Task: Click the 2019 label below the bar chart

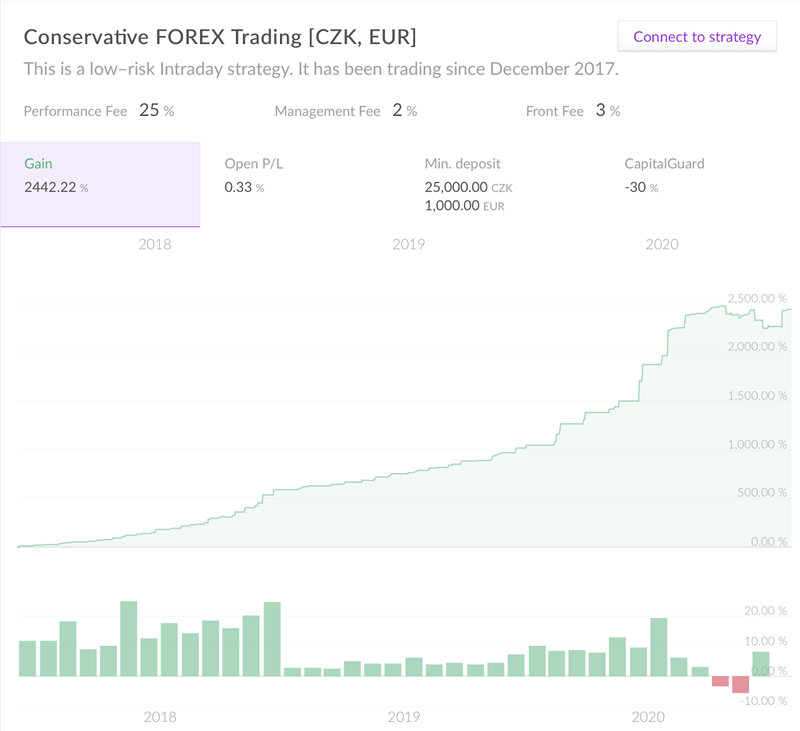Action: (404, 717)
